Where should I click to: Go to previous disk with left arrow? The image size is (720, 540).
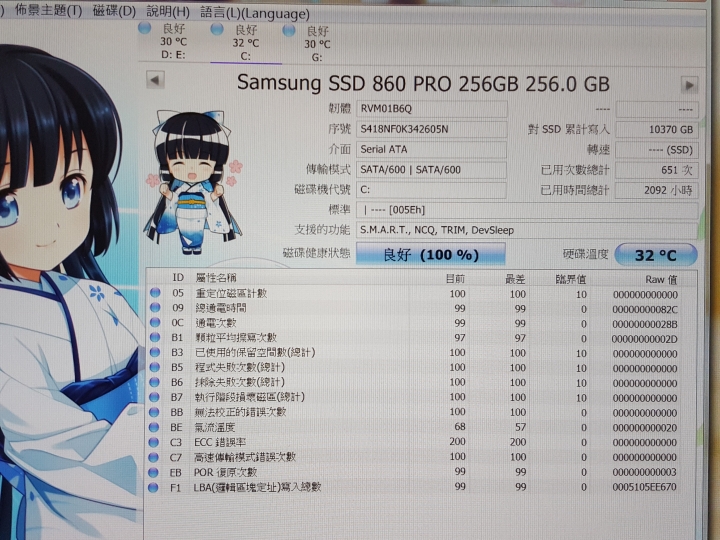tap(155, 80)
